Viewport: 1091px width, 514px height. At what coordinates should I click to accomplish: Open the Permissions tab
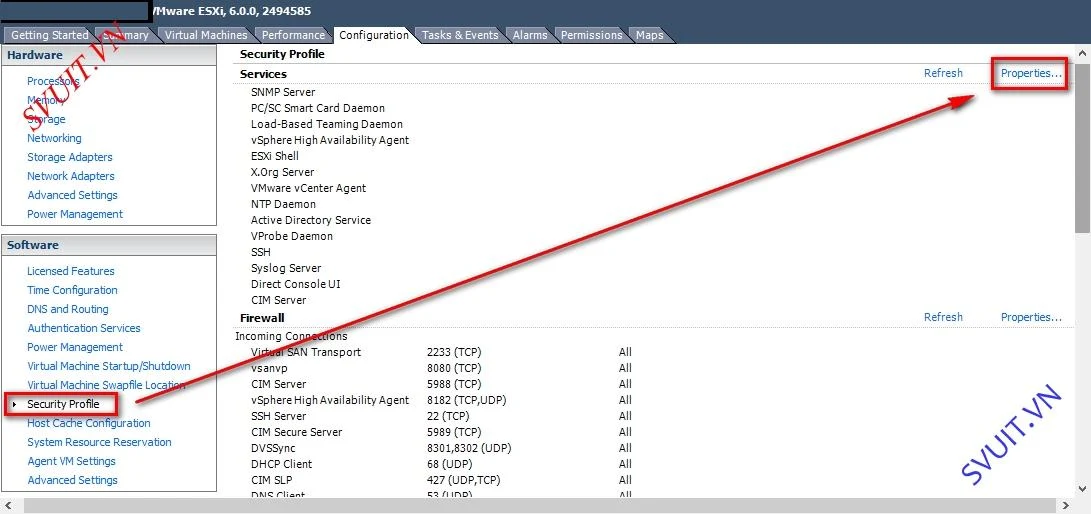point(591,35)
